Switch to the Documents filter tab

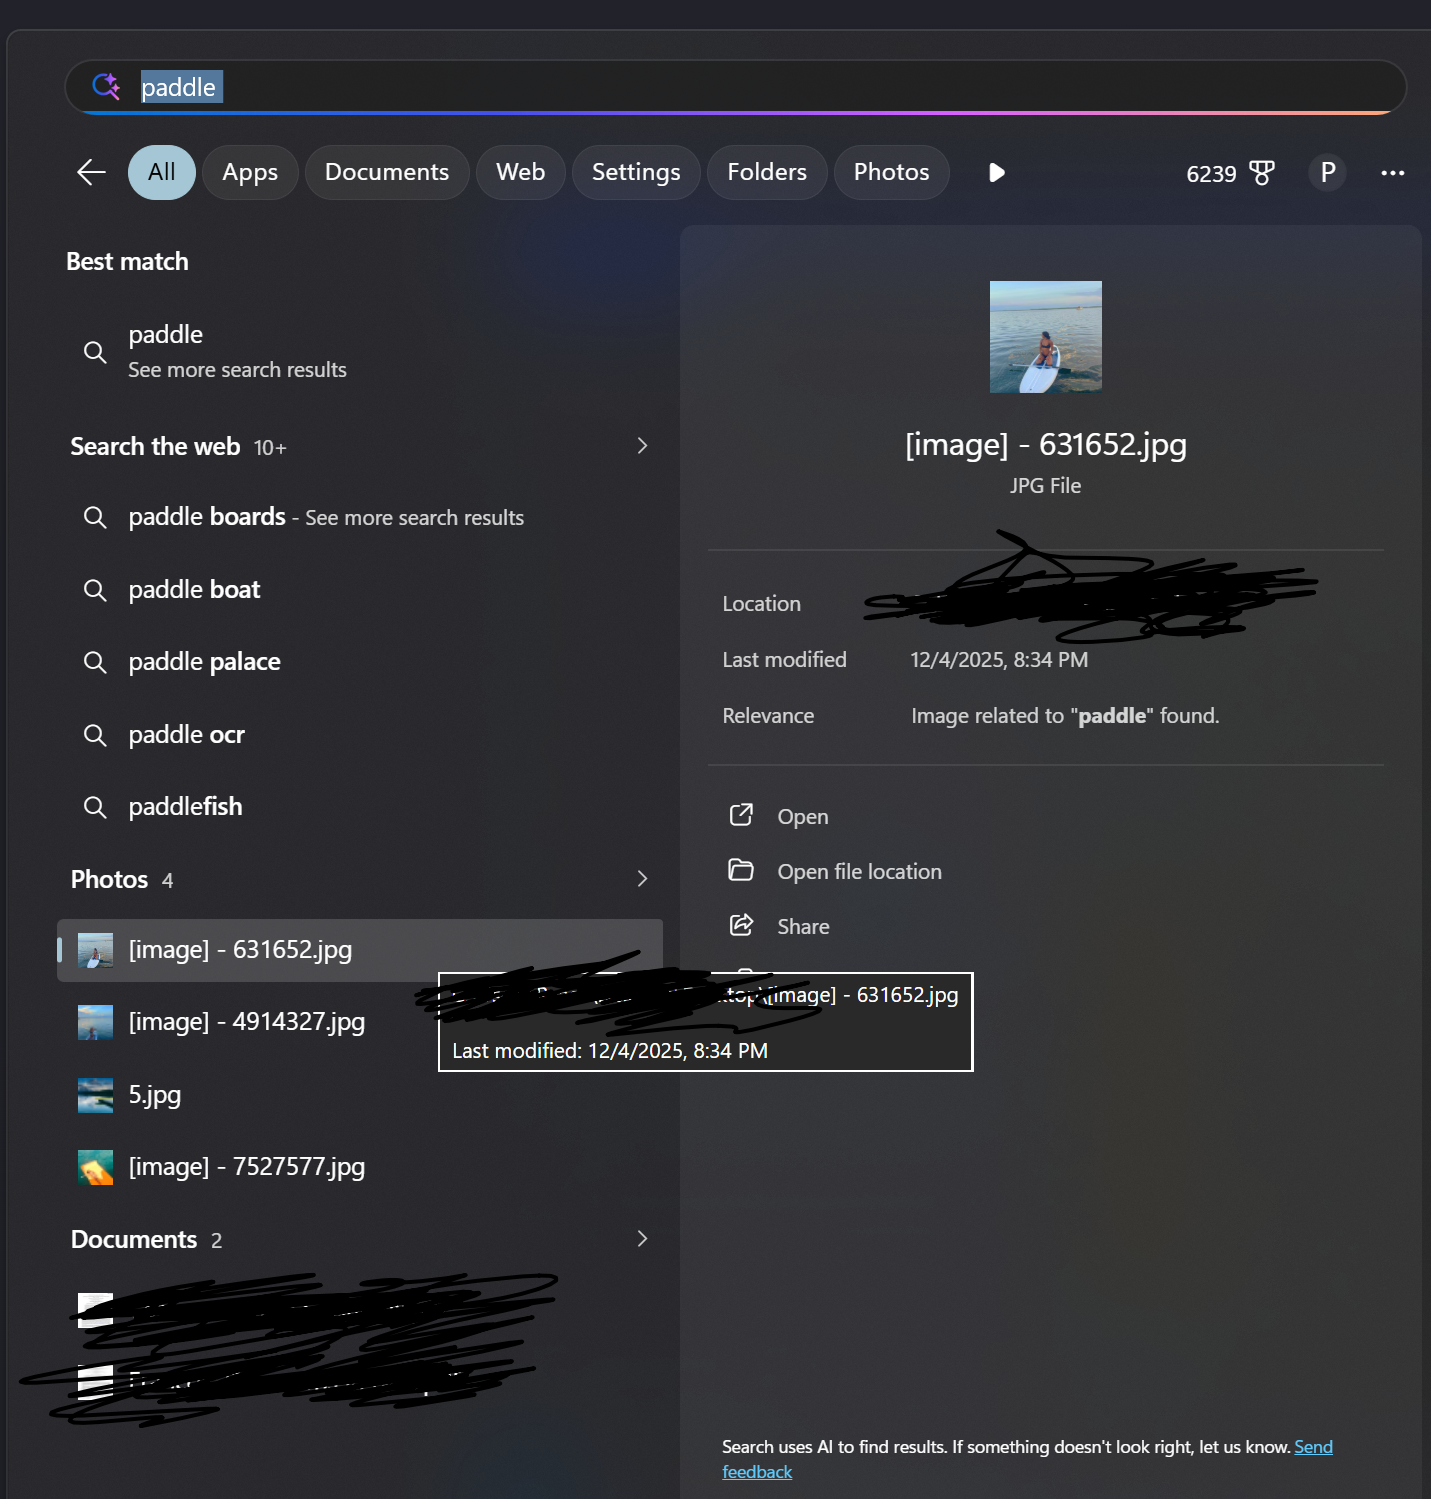387,172
